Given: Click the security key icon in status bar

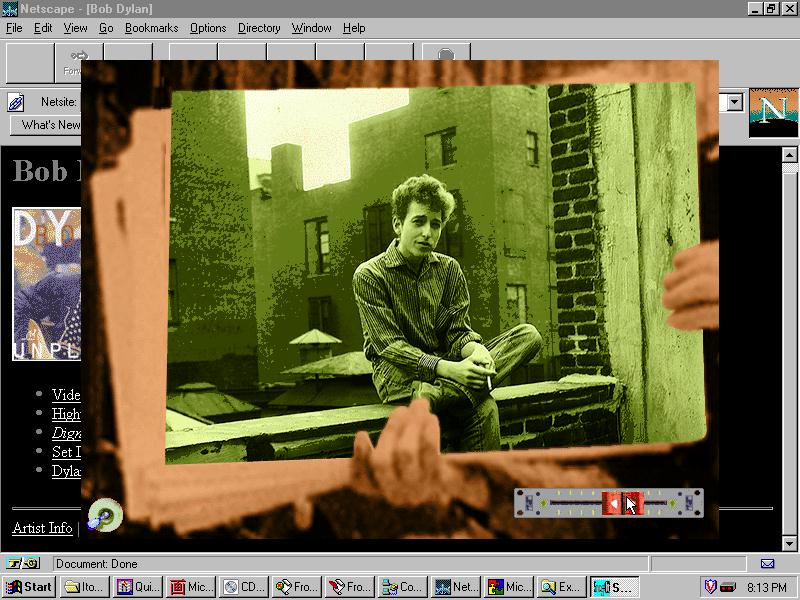Looking at the screenshot, I should 23,563.
